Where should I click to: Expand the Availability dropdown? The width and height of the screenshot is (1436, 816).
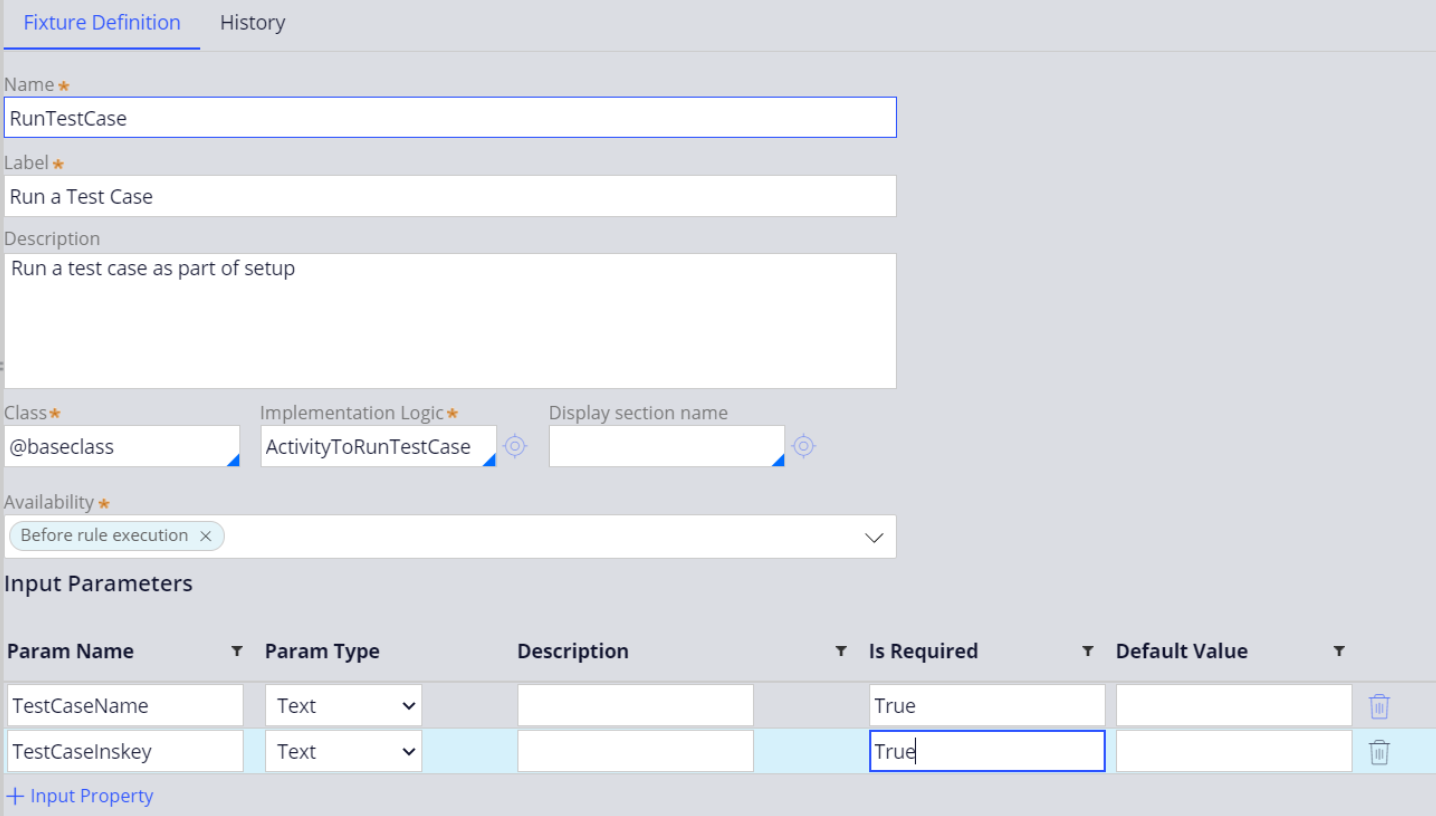coord(873,537)
